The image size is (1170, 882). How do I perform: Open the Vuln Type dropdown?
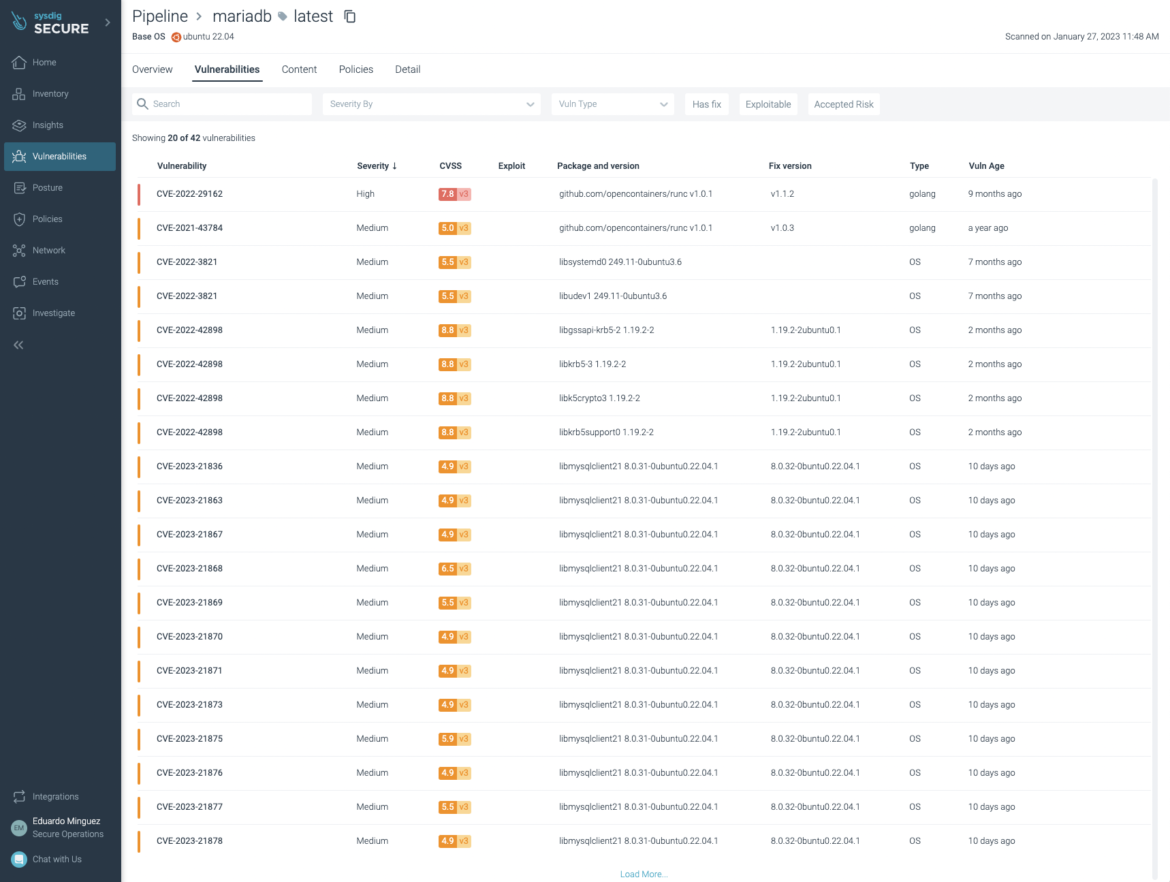point(613,104)
